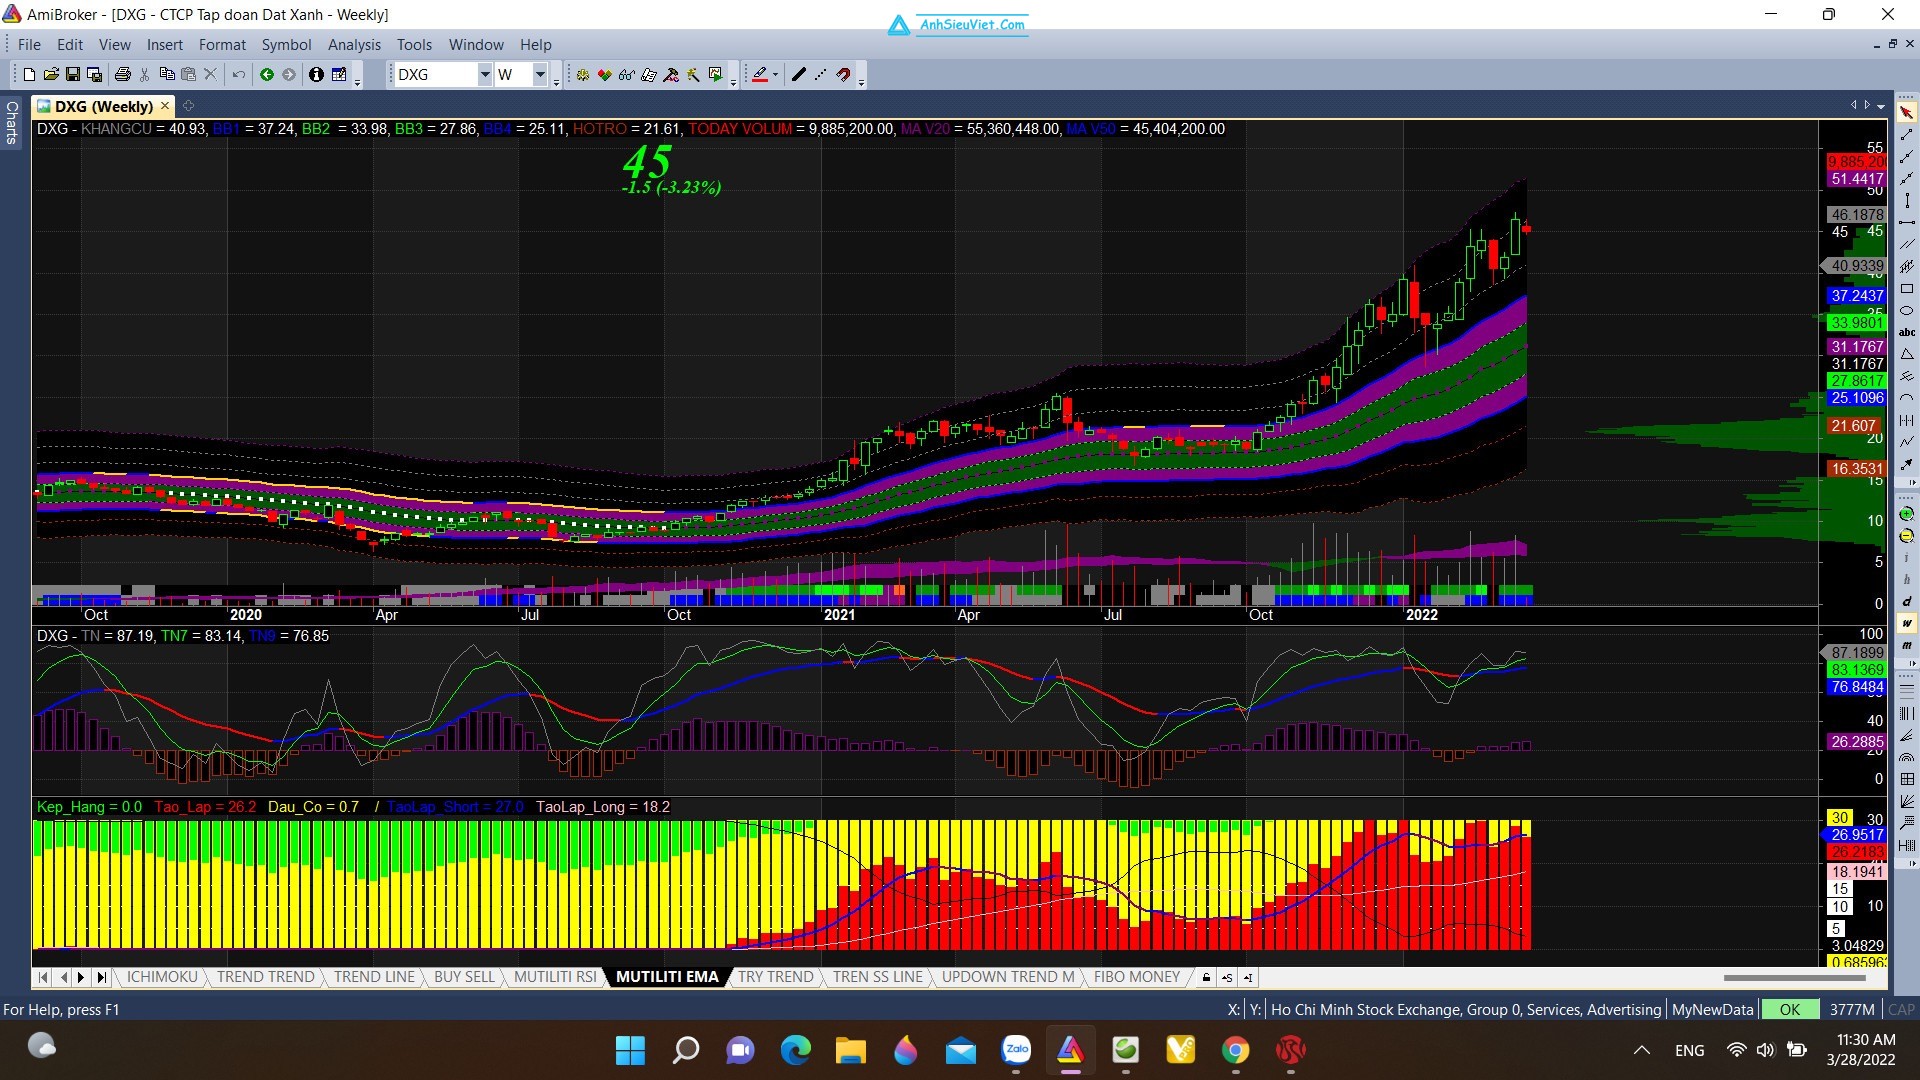Click the green back navigation arrow
Image resolution: width=1920 pixels, height=1080 pixels.
(267, 74)
